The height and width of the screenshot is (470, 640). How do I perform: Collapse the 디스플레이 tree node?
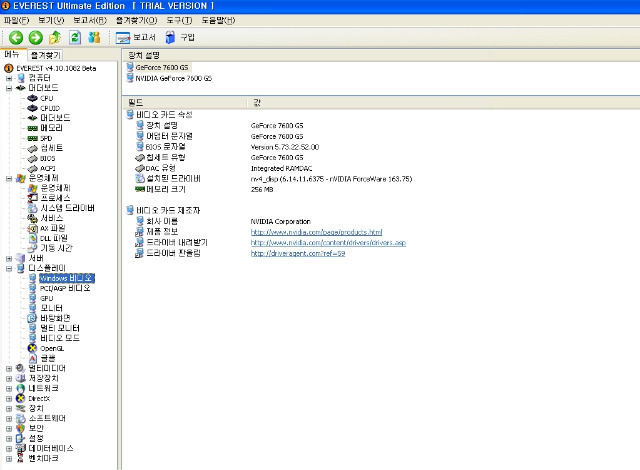(x=9, y=268)
